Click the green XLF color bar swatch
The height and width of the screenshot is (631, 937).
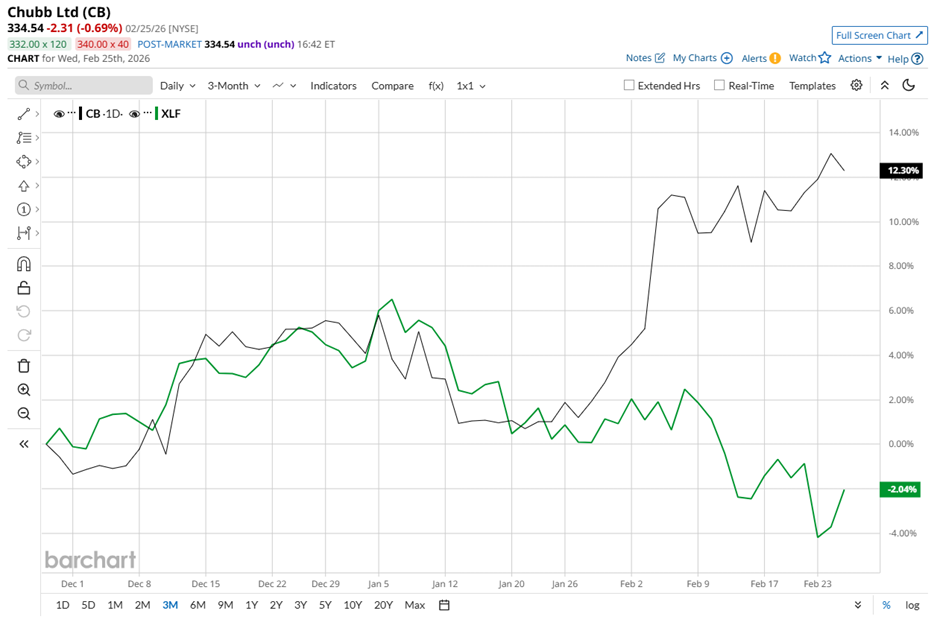click(156, 114)
